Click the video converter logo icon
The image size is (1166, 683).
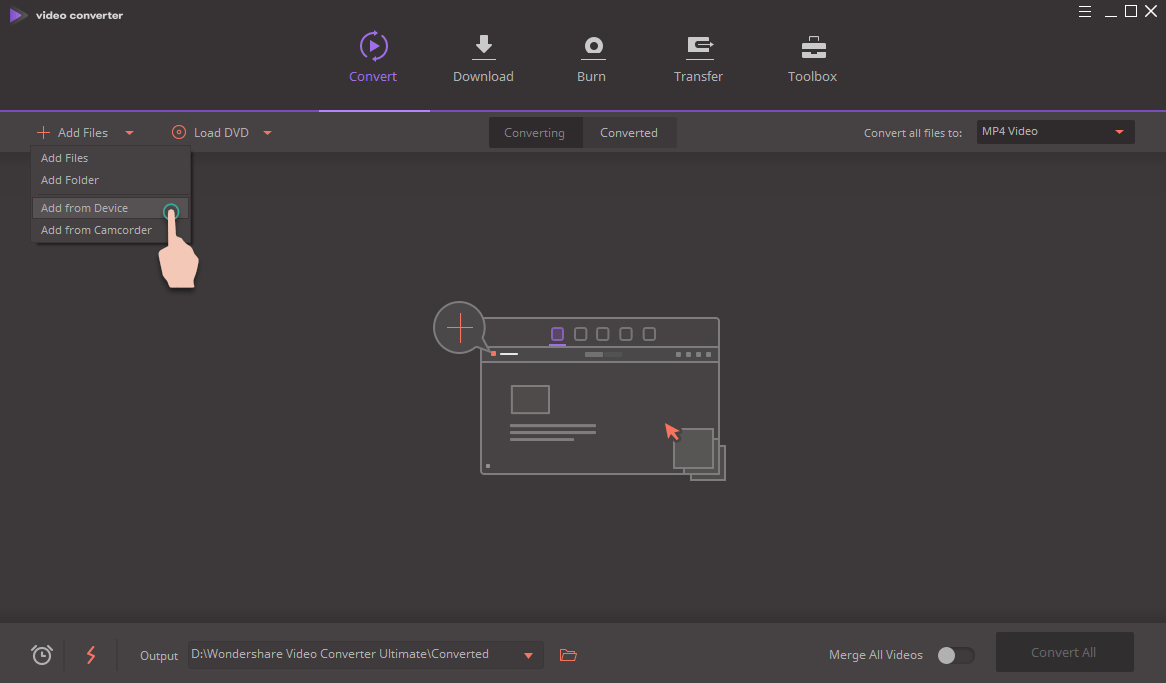tap(18, 15)
